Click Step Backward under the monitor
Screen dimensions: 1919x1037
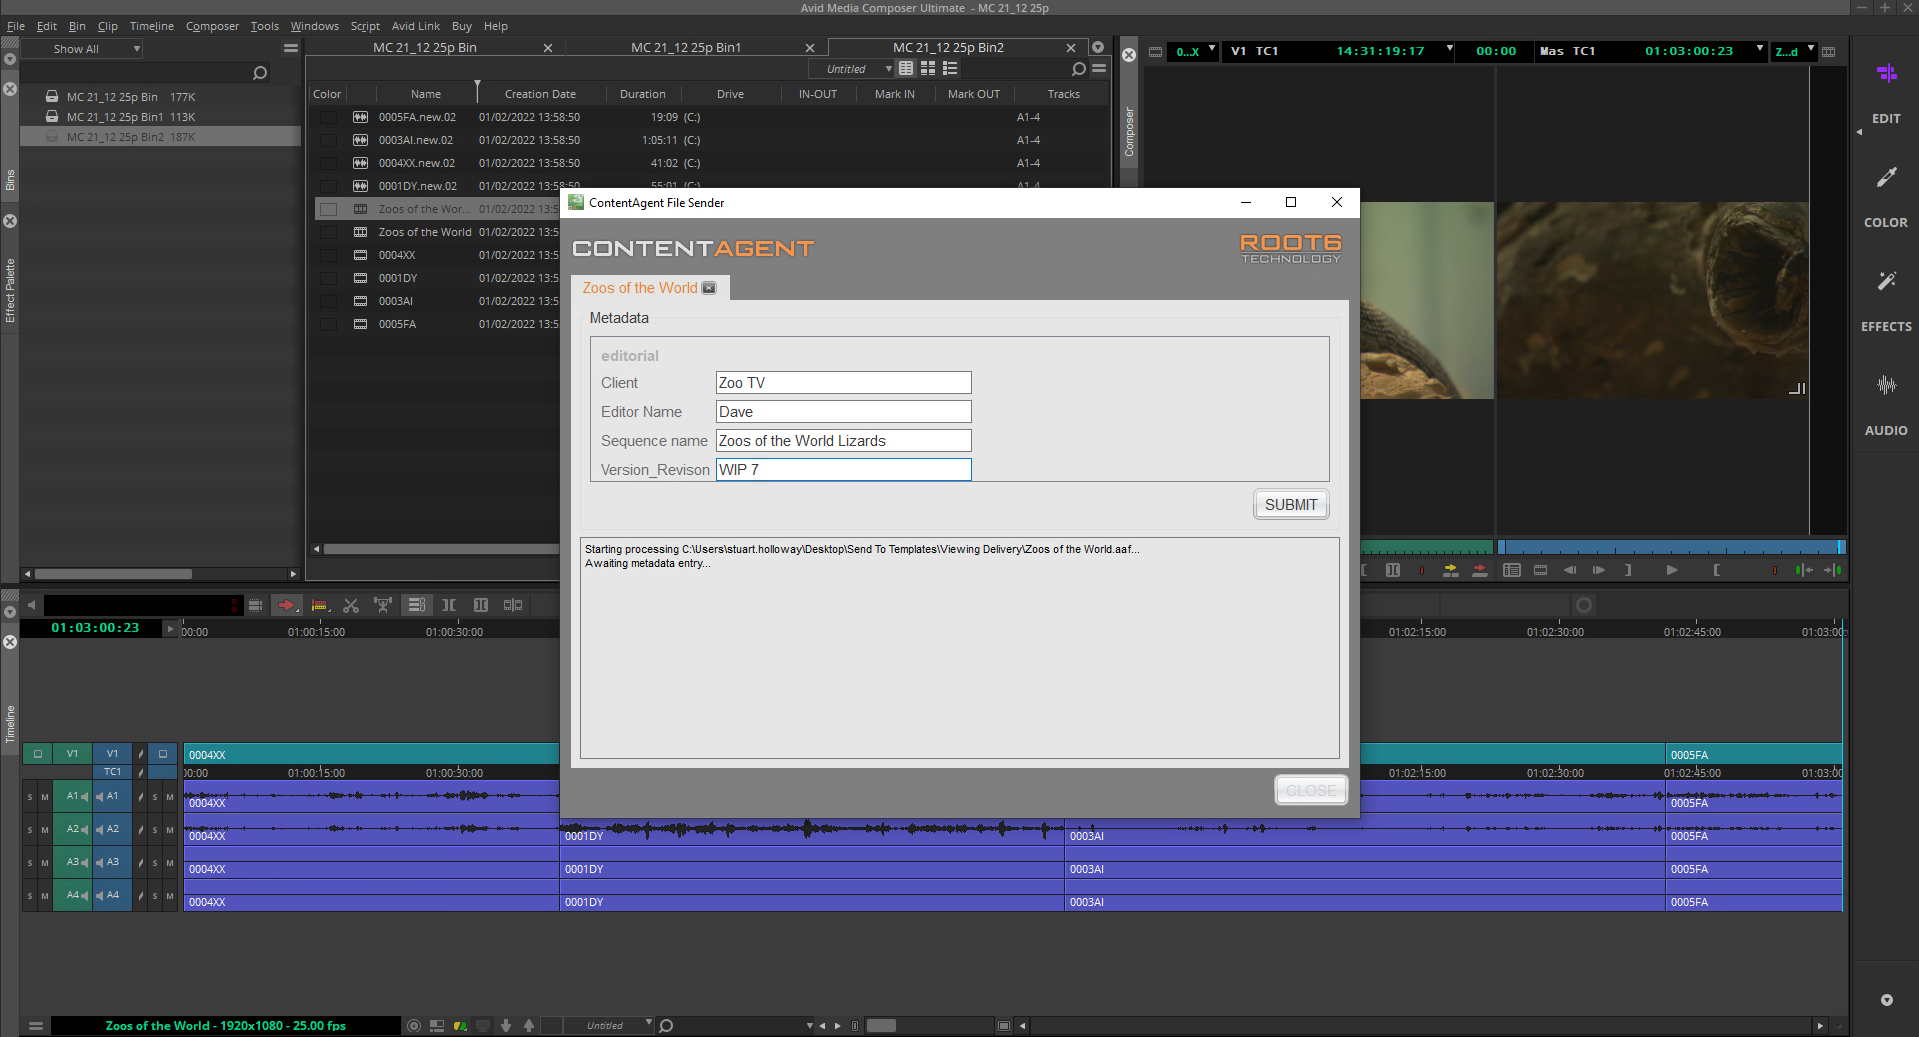1570,570
